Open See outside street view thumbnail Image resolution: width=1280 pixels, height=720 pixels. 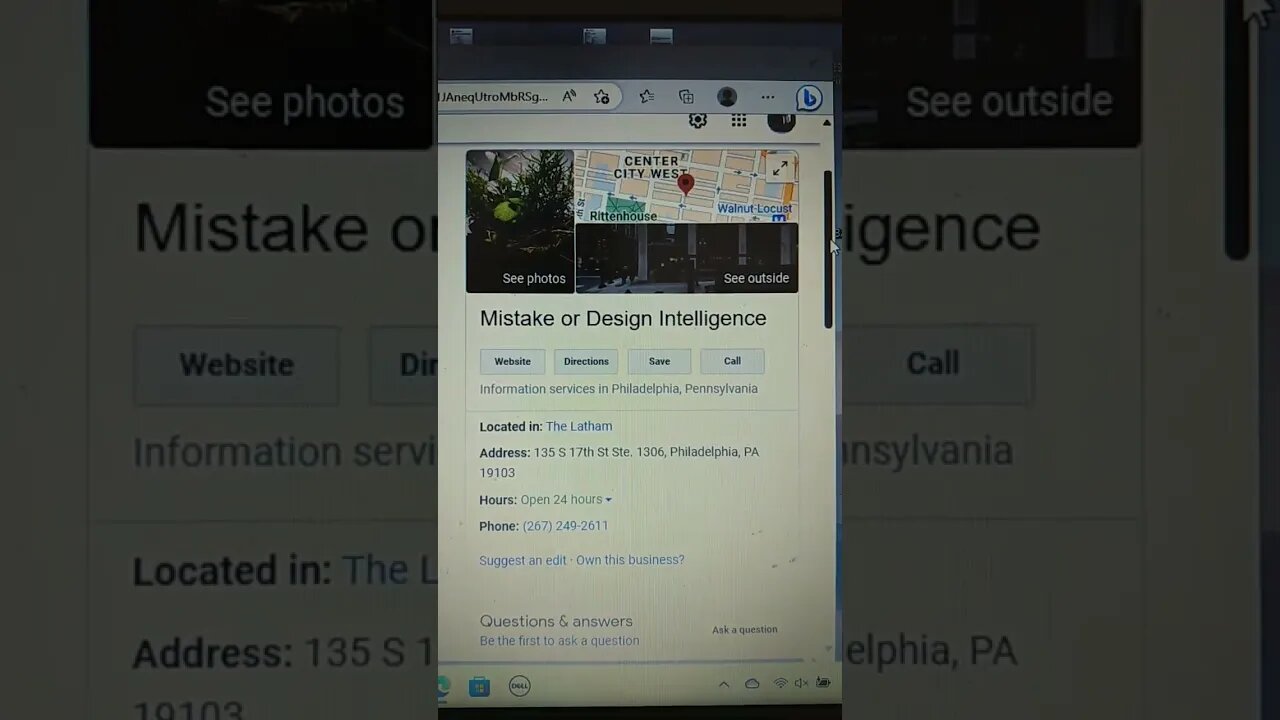687,258
